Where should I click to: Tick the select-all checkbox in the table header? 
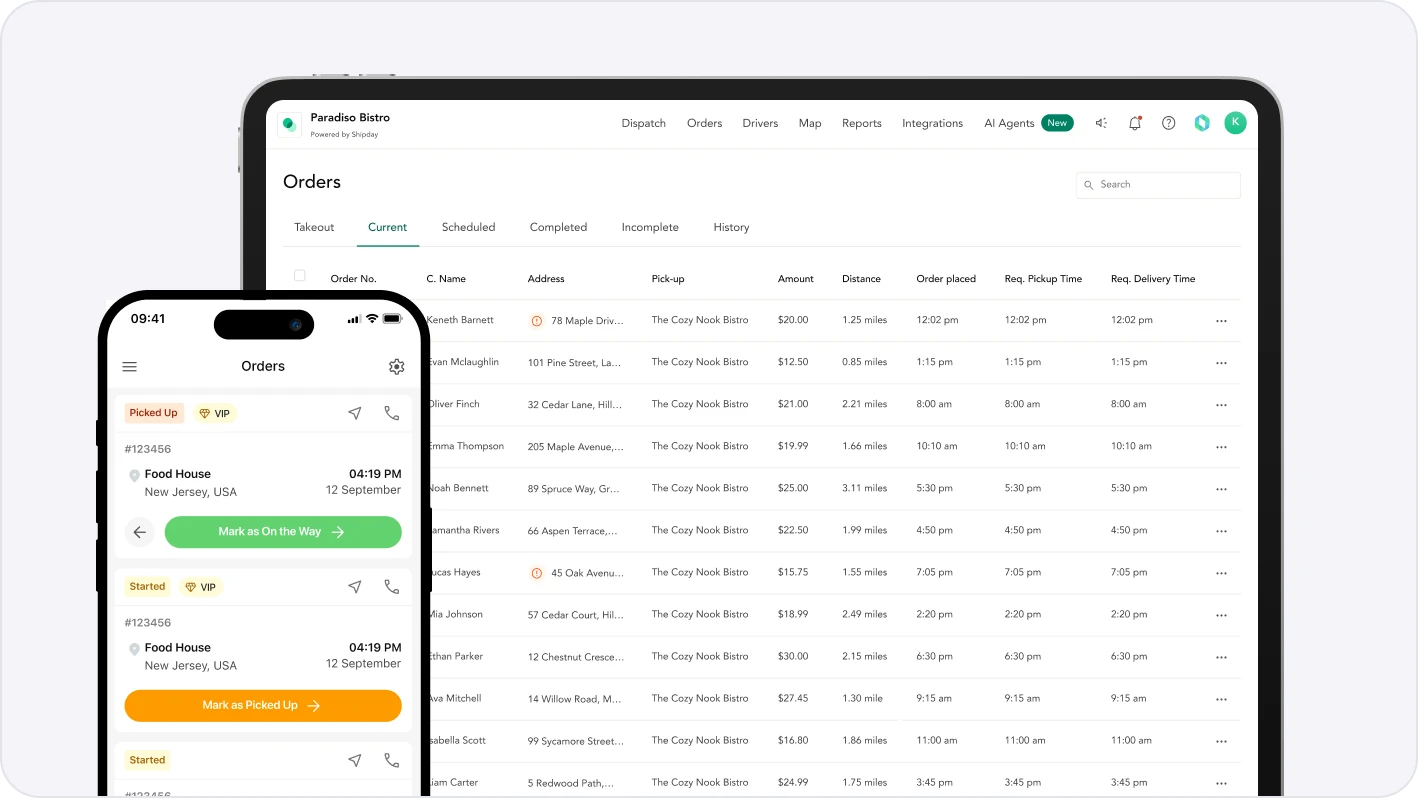pyautogui.click(x=299, y=276)
